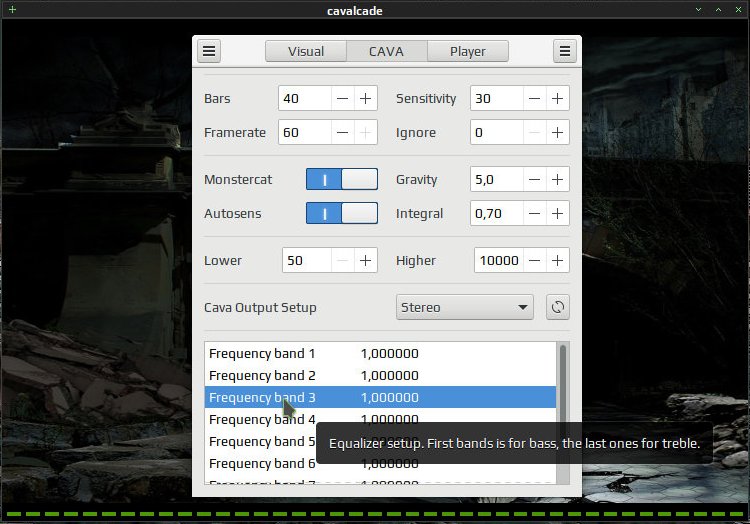Screen dimensions: 750x524
Task: Select Frequency band 1 row
Action: [x=380, y=354]
